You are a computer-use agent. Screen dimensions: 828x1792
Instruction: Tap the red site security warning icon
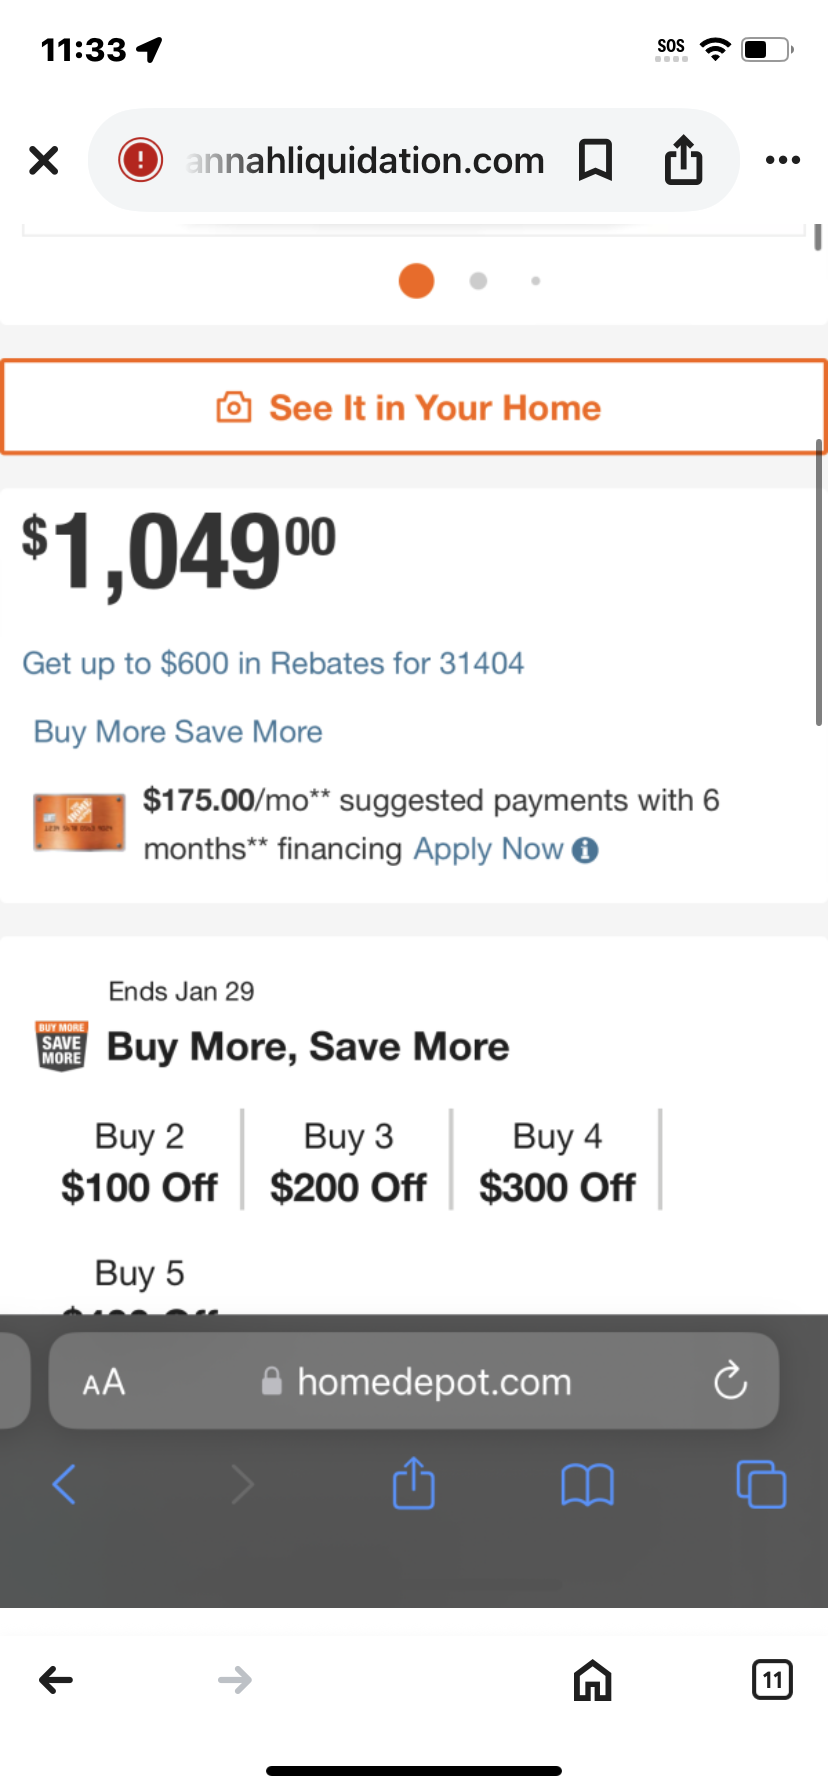[x=140, y=160]
